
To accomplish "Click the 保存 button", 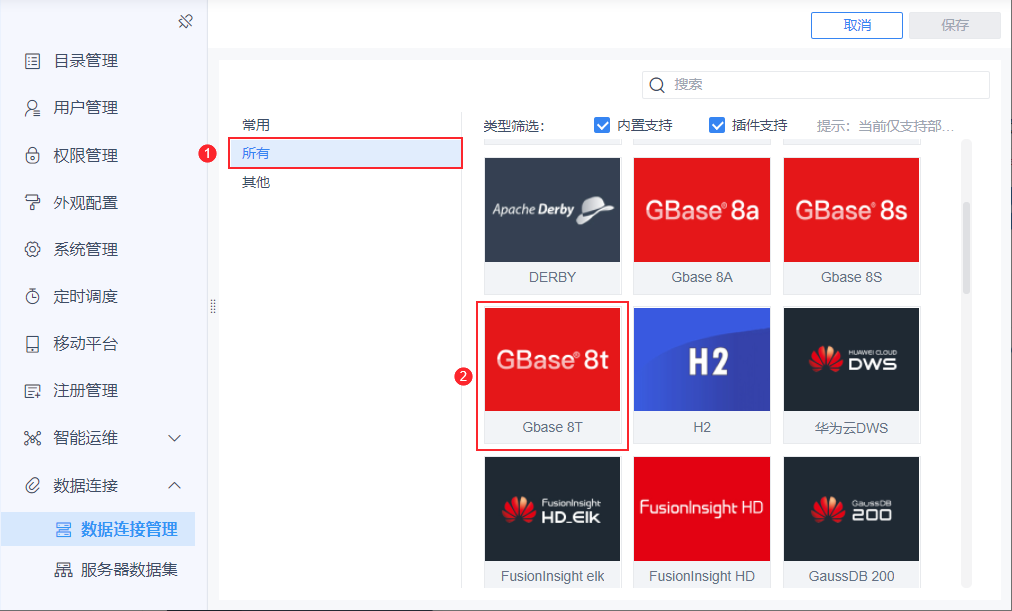I will [x=955, y=25].
